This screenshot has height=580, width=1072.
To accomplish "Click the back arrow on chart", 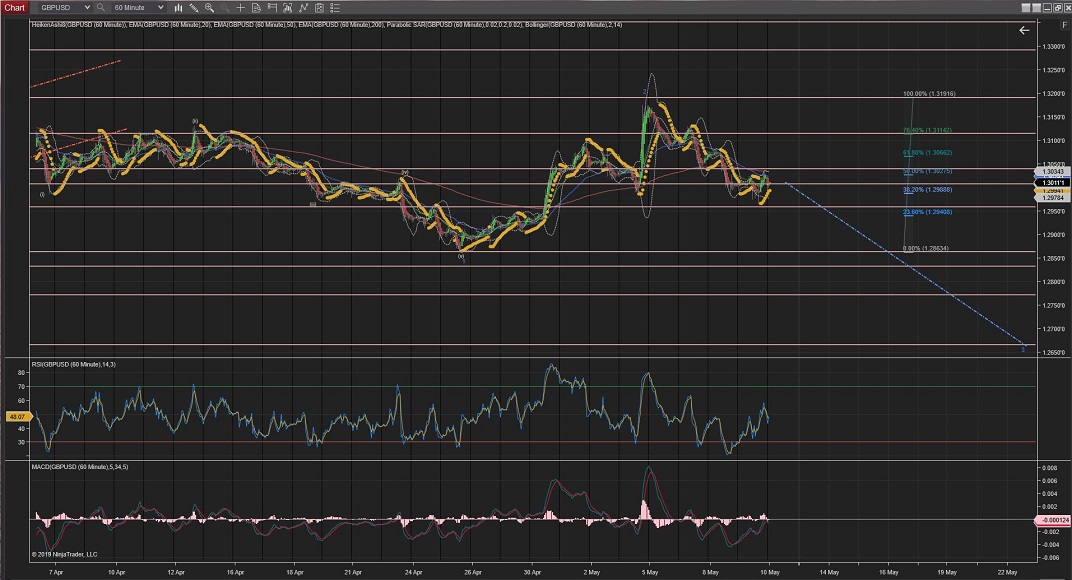I will tap(1023, 31).
